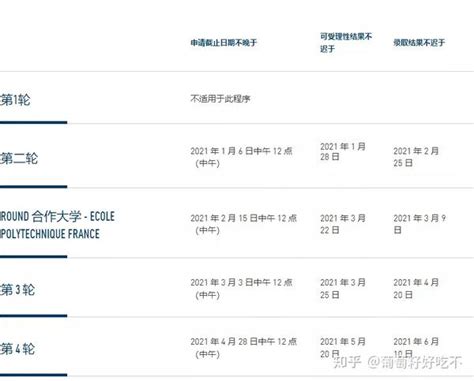Click the 2021 年 1 月 6 日 deadline cell
474x381 pixels.
pos(241,157)
